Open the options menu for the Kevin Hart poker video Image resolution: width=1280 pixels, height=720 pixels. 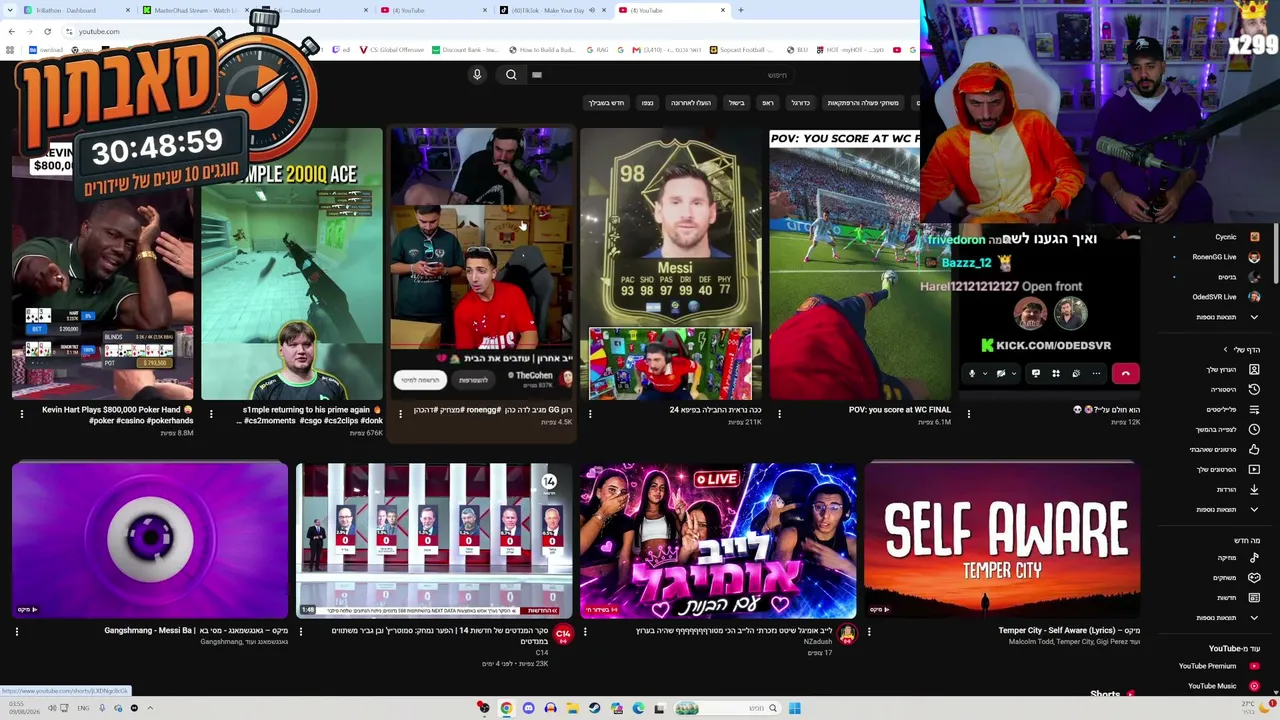coord(22,413)
